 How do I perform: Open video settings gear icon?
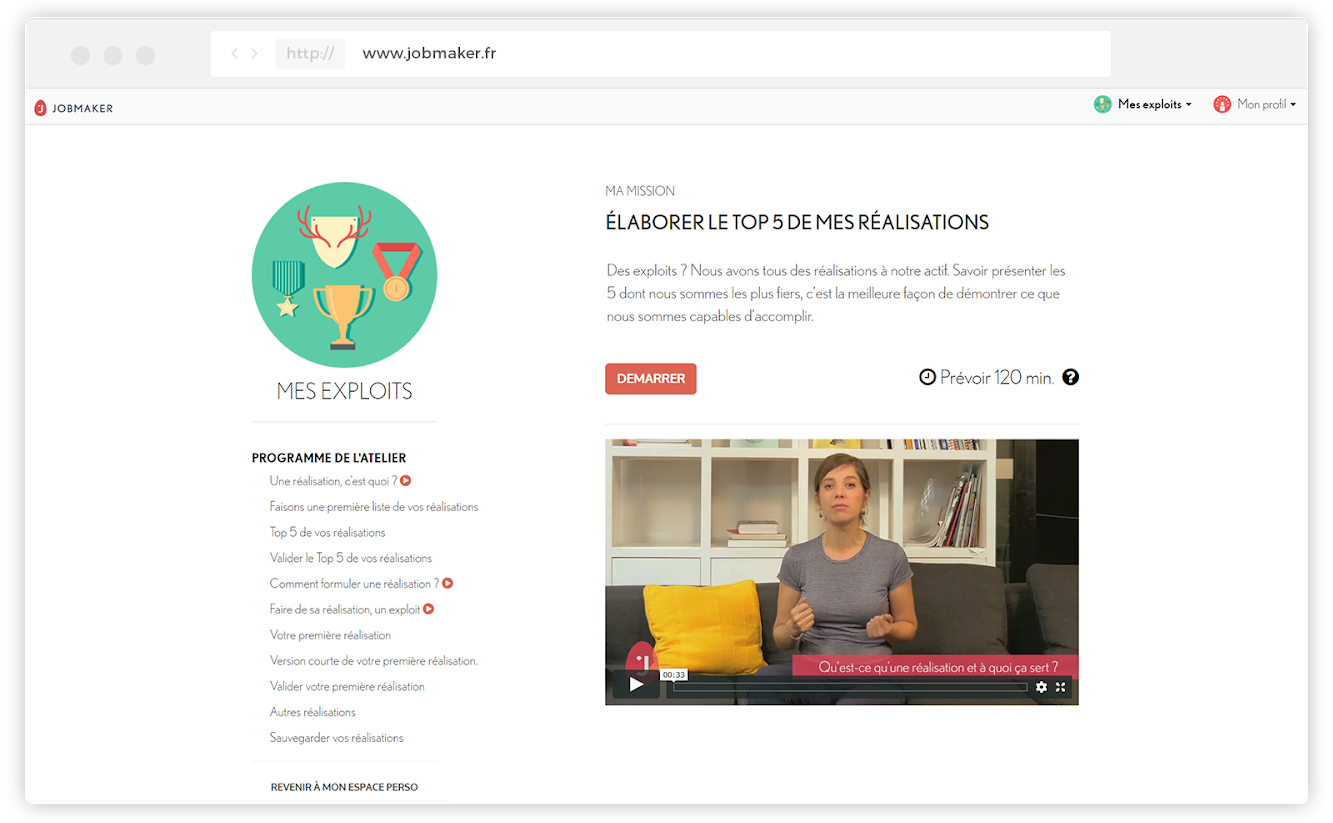1041,687
